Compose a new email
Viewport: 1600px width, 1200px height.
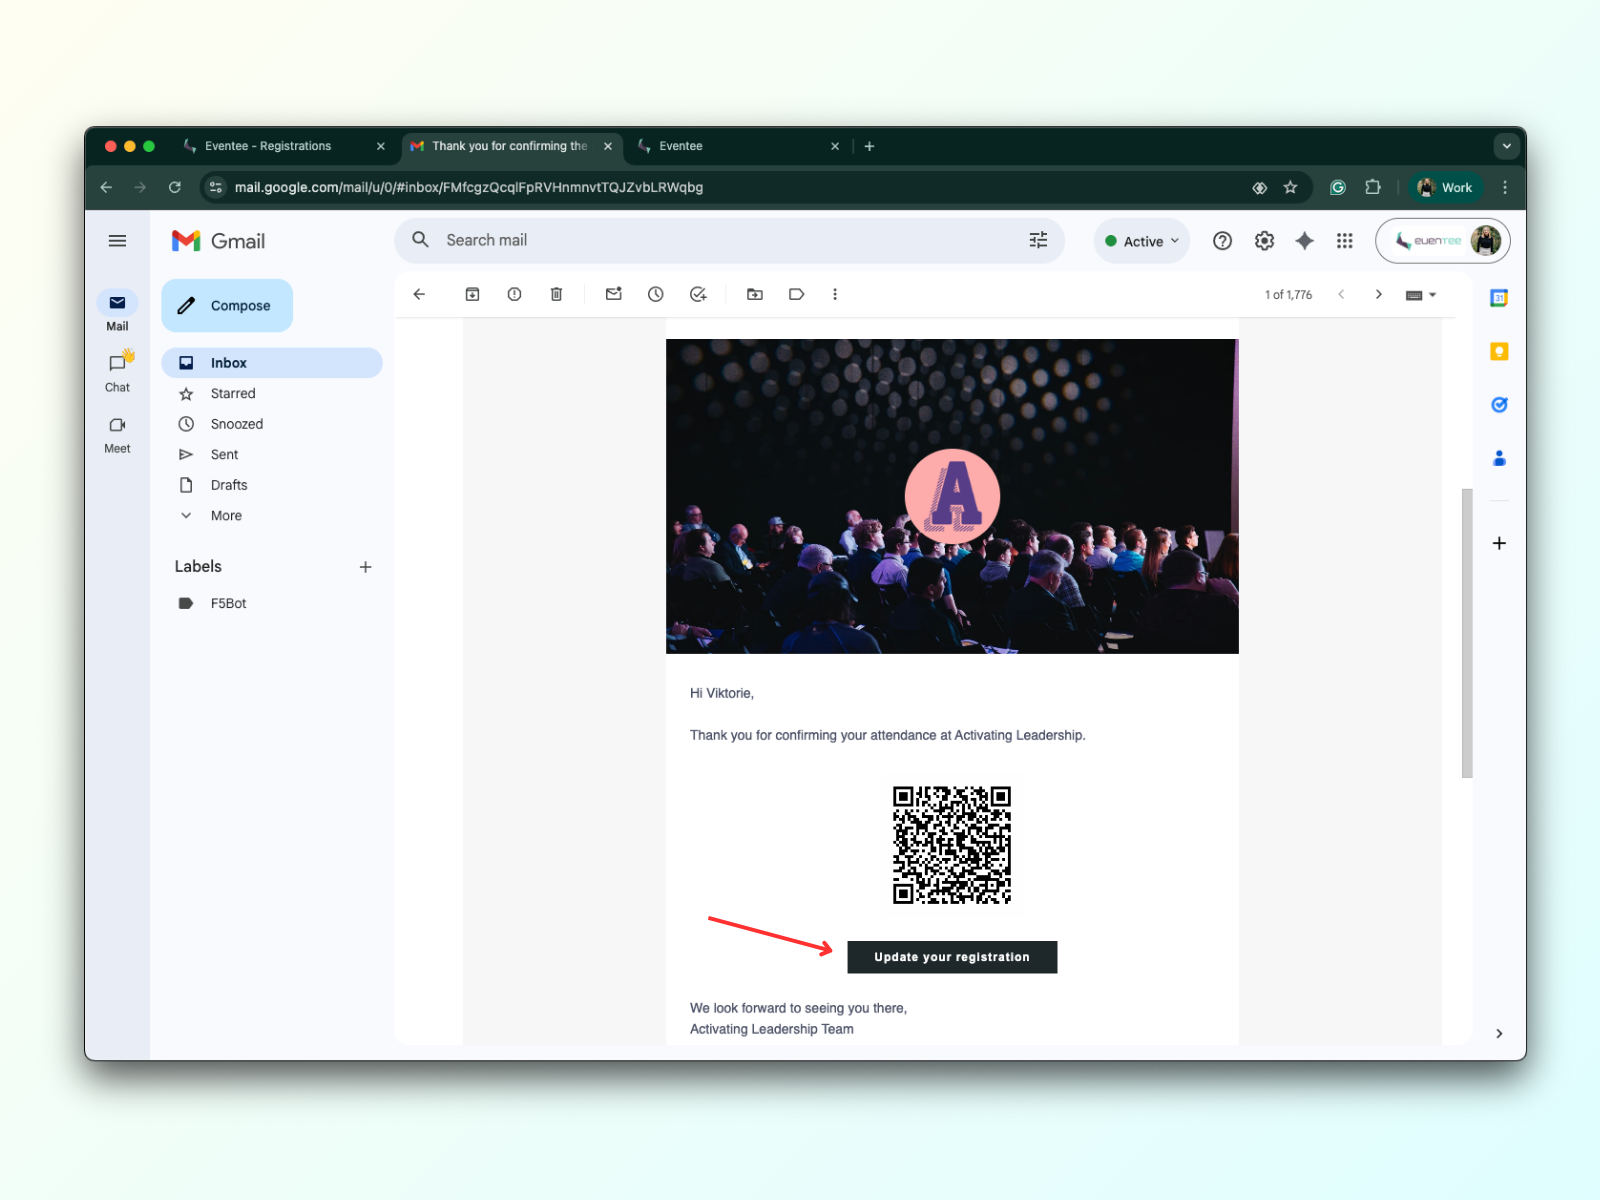(227, 306)
